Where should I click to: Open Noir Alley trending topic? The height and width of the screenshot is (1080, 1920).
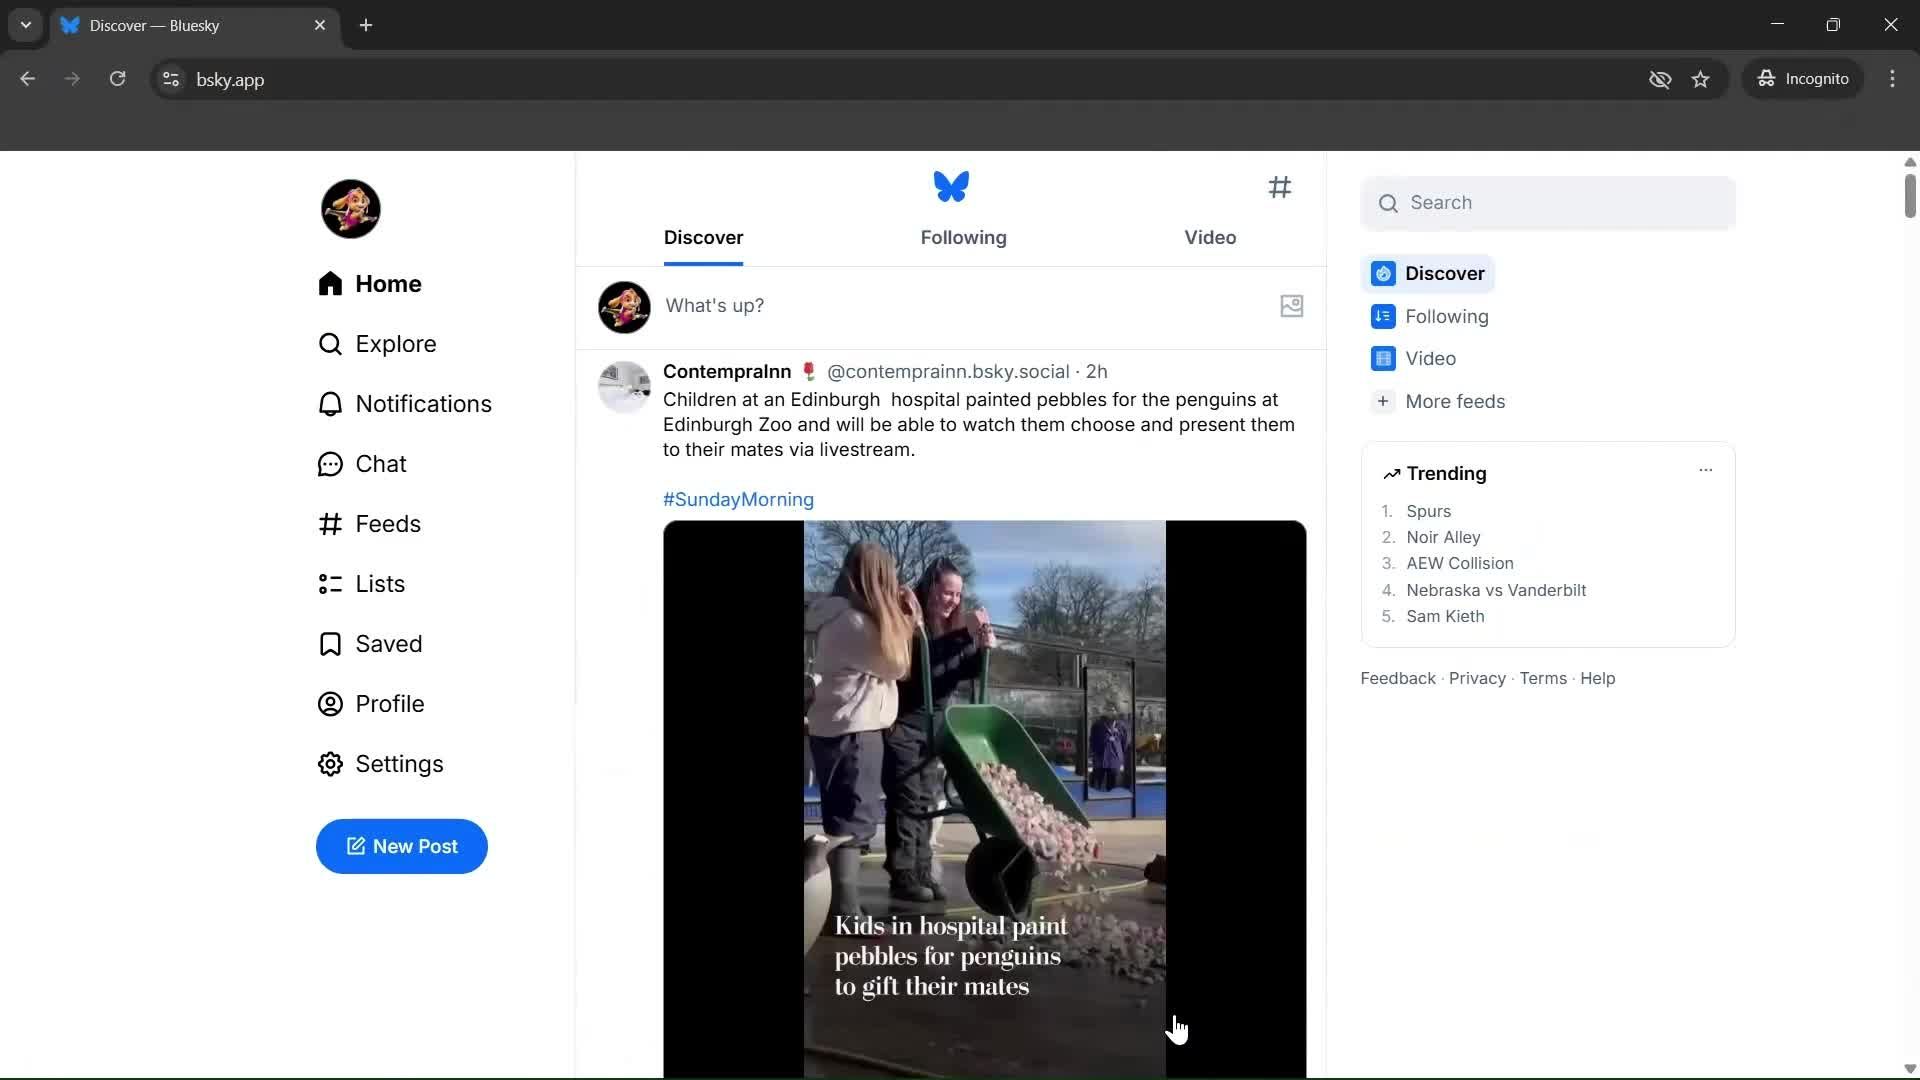tap(1443, 537)
